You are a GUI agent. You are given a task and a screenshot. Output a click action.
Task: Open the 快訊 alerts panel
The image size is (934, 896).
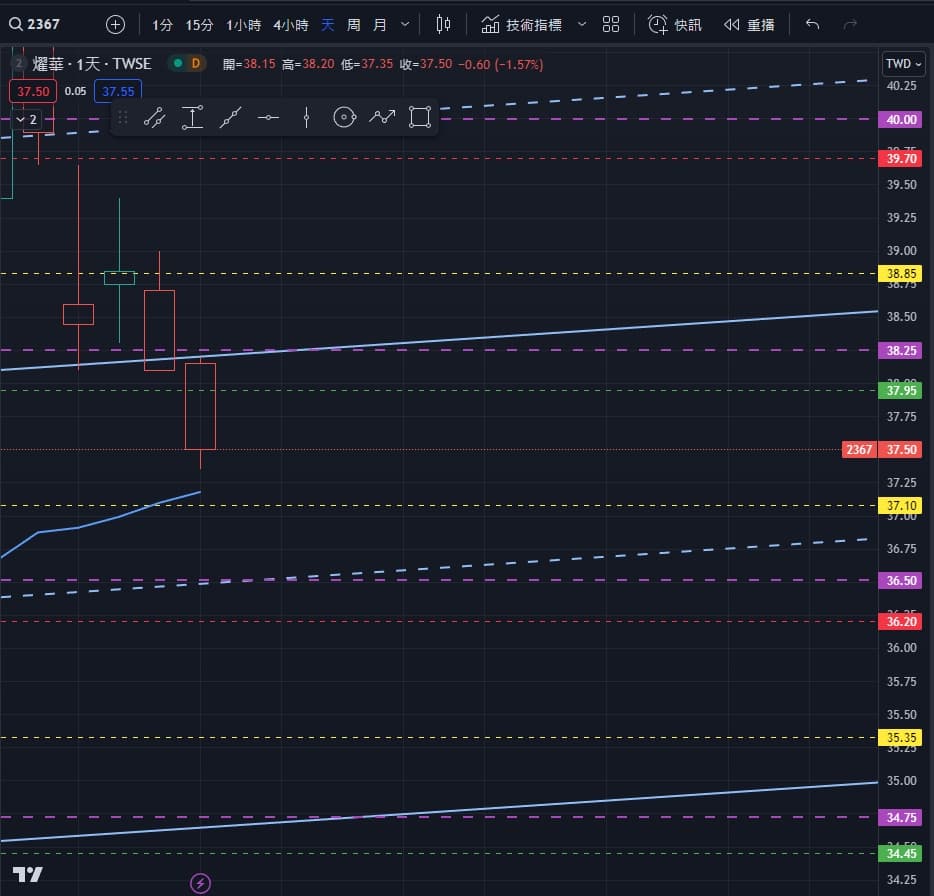point(675,24)
